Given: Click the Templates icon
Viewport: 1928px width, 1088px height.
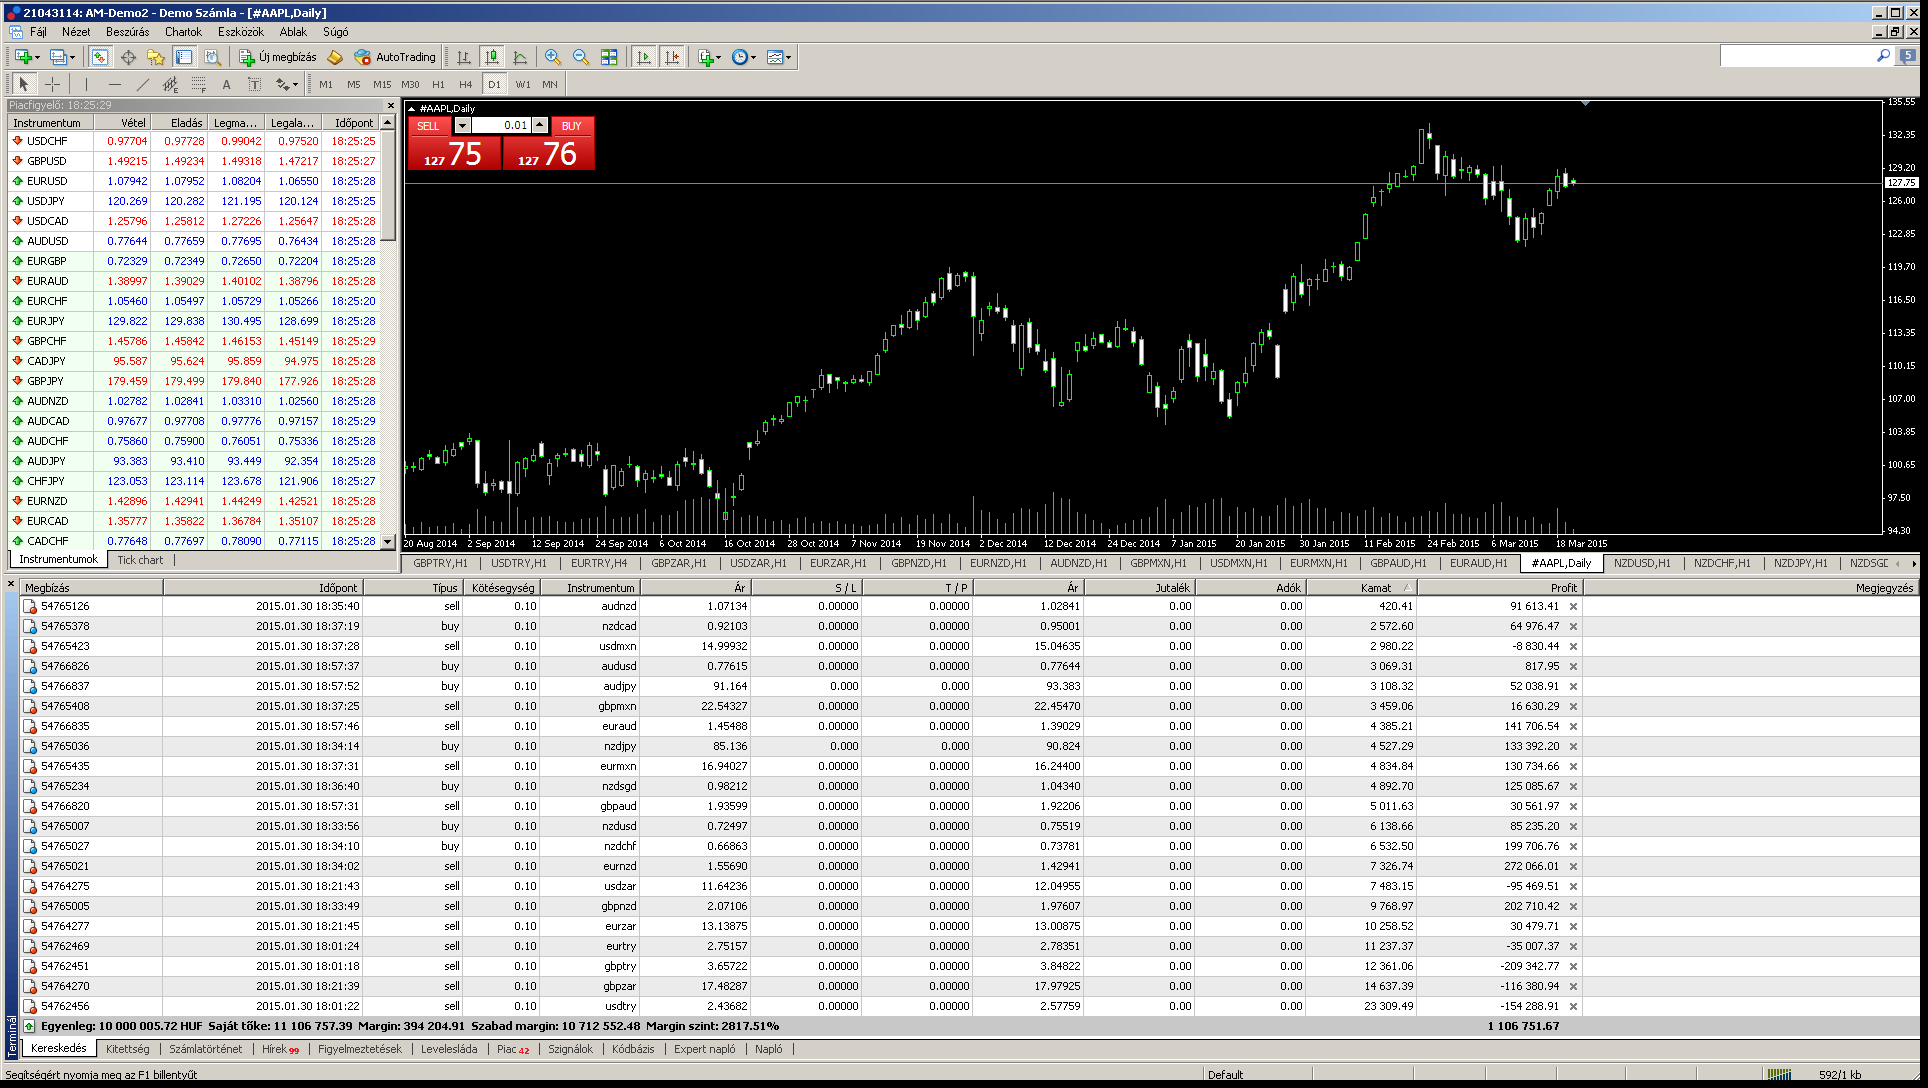Looking at the screenshot, I should coord(775,57).
